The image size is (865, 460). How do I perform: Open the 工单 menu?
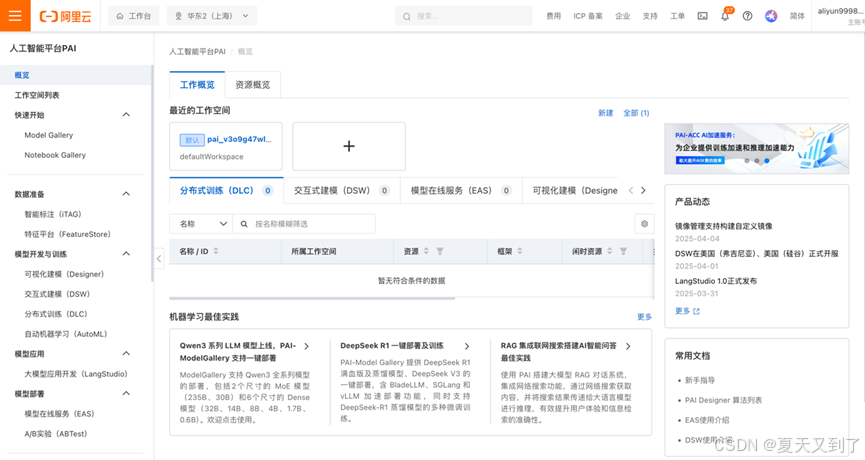tap(677, 16)
